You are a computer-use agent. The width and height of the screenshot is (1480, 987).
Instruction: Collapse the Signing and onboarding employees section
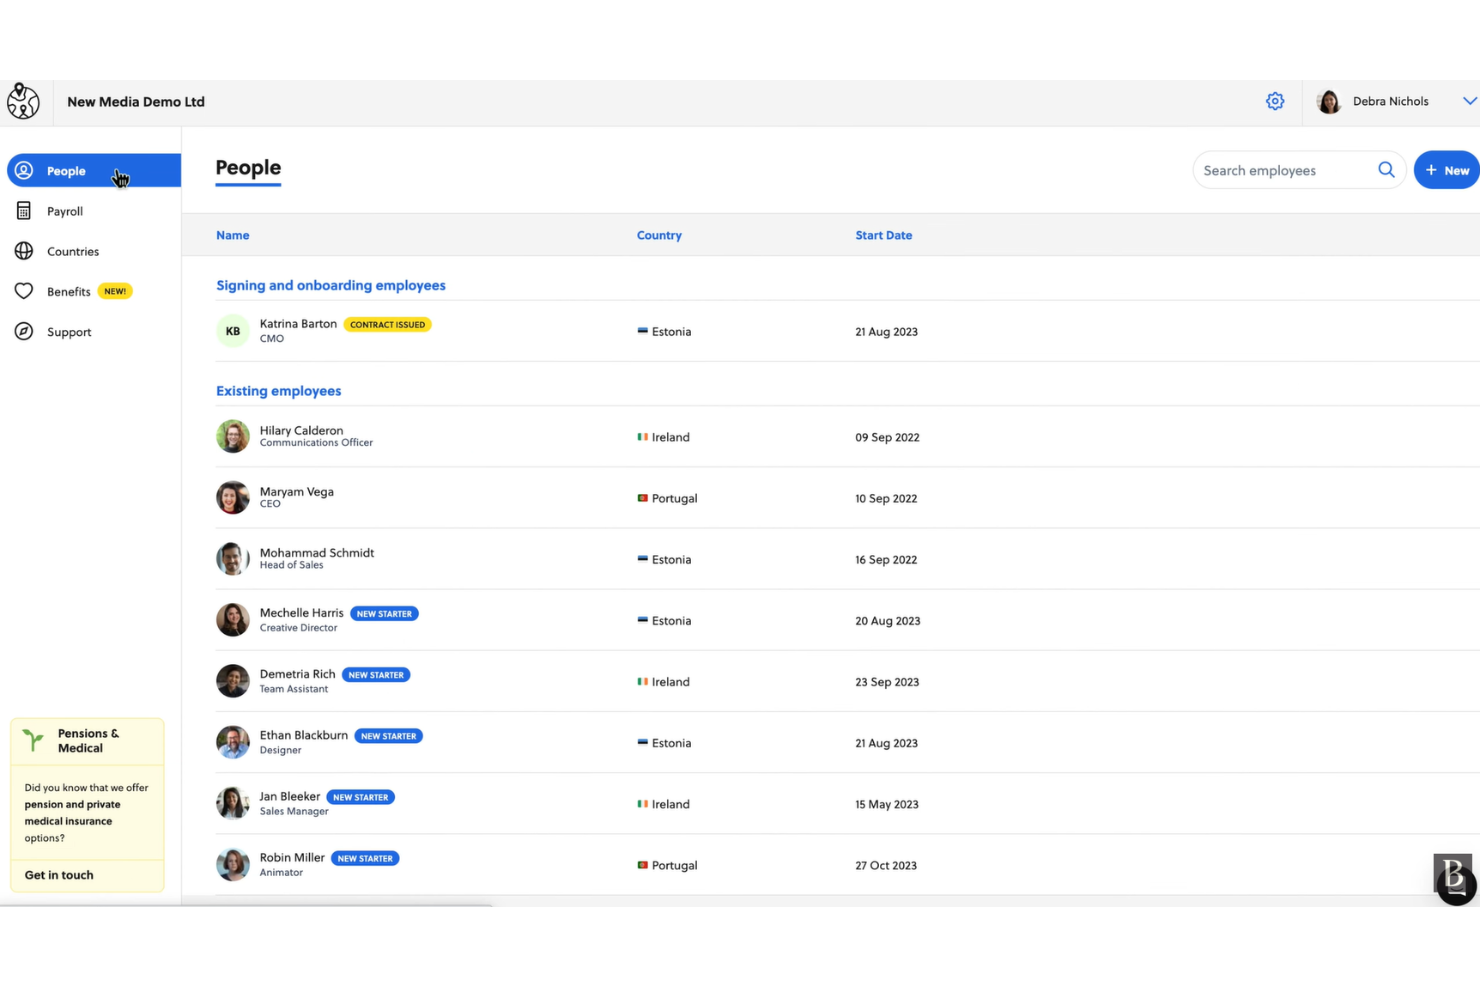(330, 285)
